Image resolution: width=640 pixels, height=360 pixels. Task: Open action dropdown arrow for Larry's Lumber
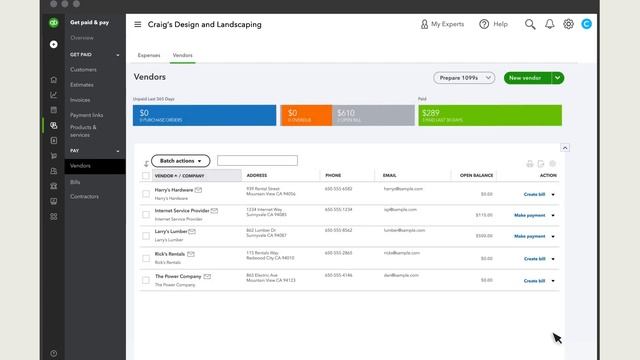tap(553, 237)
